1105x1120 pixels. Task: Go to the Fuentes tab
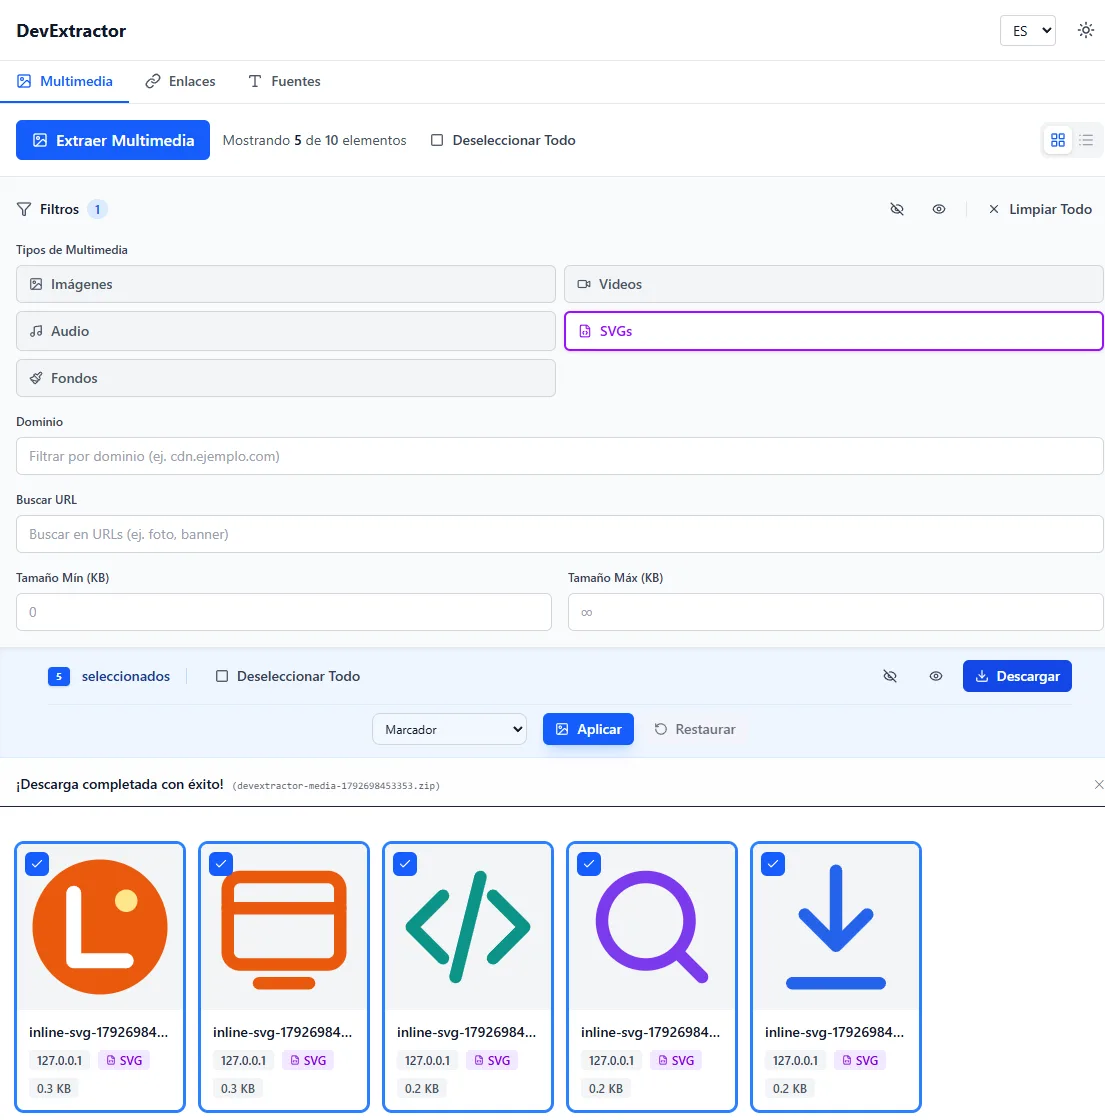pos(284,81)
